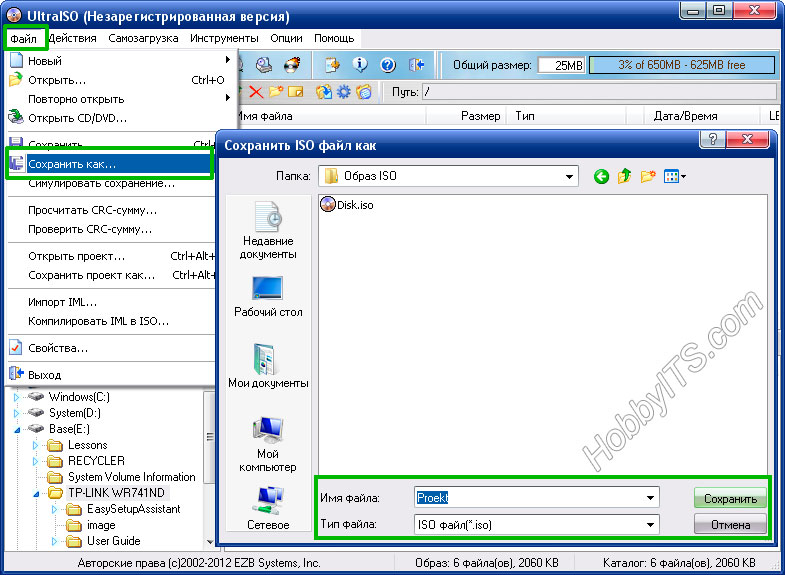Open the Помощь menu
This screenshot has height=575, width=785.
pos(334,38)
